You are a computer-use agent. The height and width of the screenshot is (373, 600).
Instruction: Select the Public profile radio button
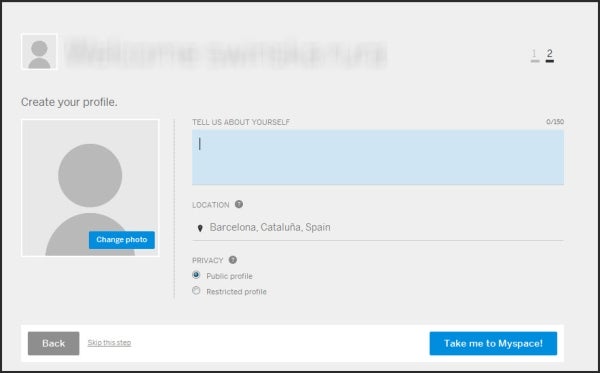tap(196, 275)
